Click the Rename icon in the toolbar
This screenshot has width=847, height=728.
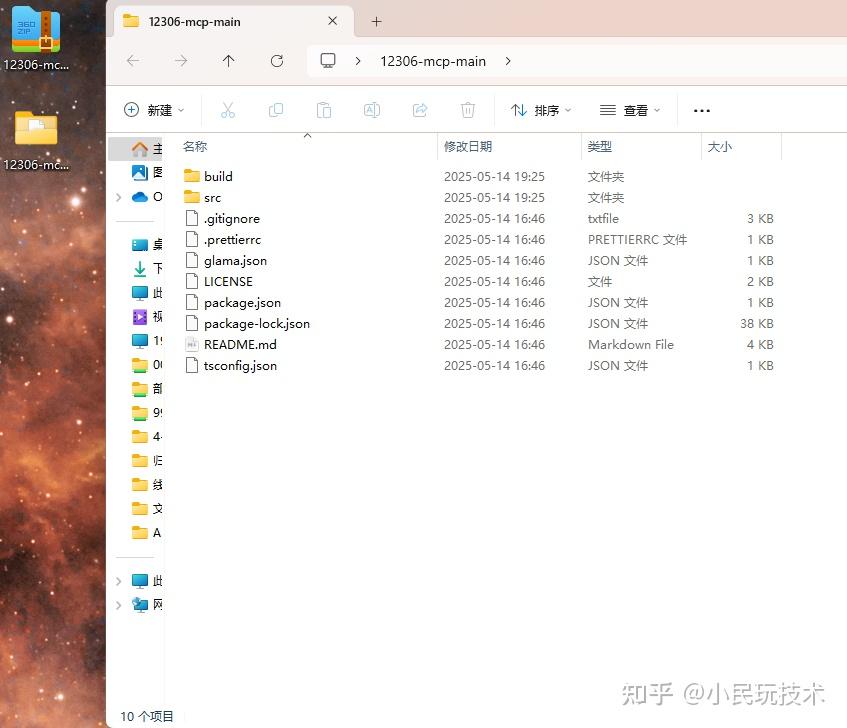tap(372, 110)
